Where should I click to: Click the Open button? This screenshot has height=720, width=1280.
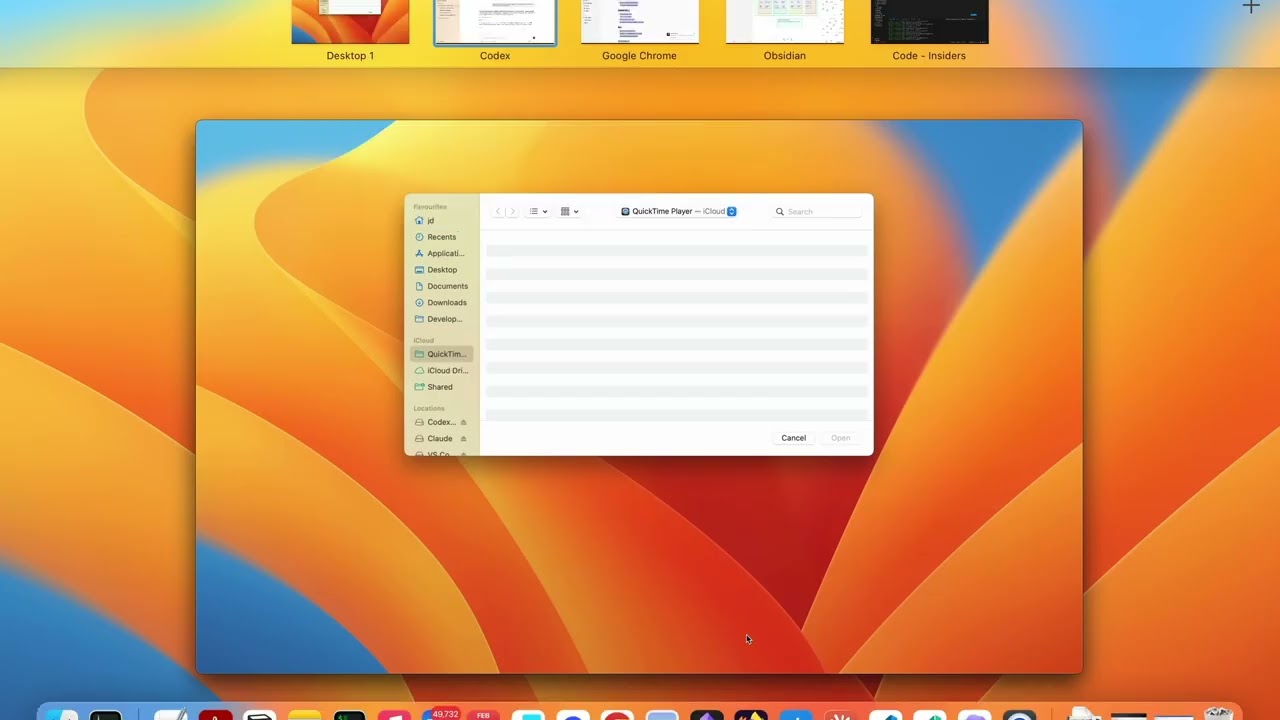pos(841,438)
